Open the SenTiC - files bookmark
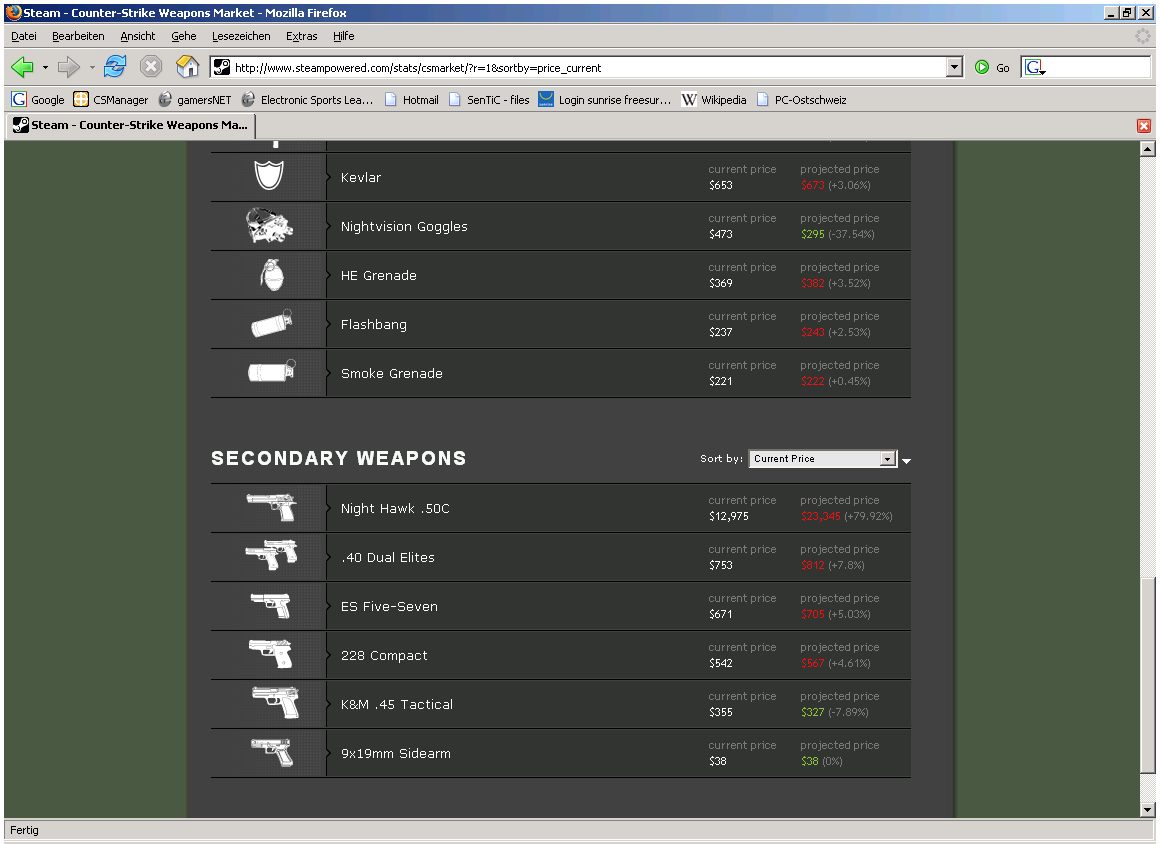Viewport: 1160px width, 844px height. click(x=488, y=99)
